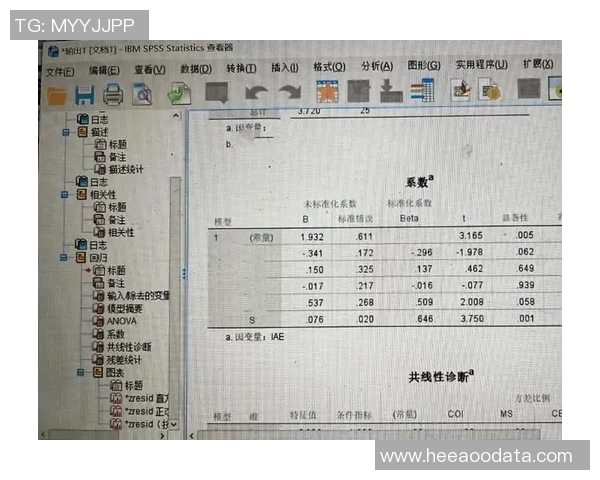Screen dimensions: 600x480
Task: Open the 文件(F) menu
Action: (x=60, y=72)
